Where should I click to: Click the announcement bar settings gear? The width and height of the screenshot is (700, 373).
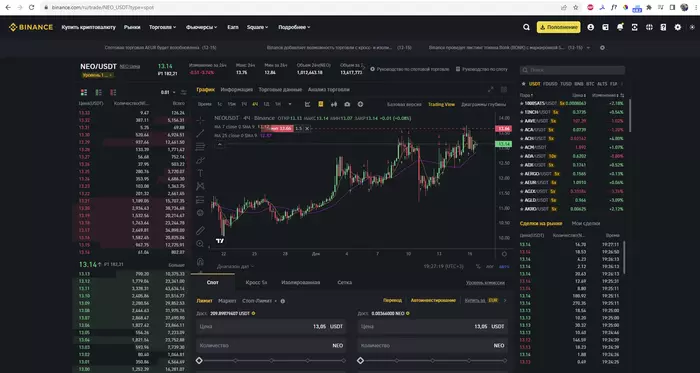602,48
